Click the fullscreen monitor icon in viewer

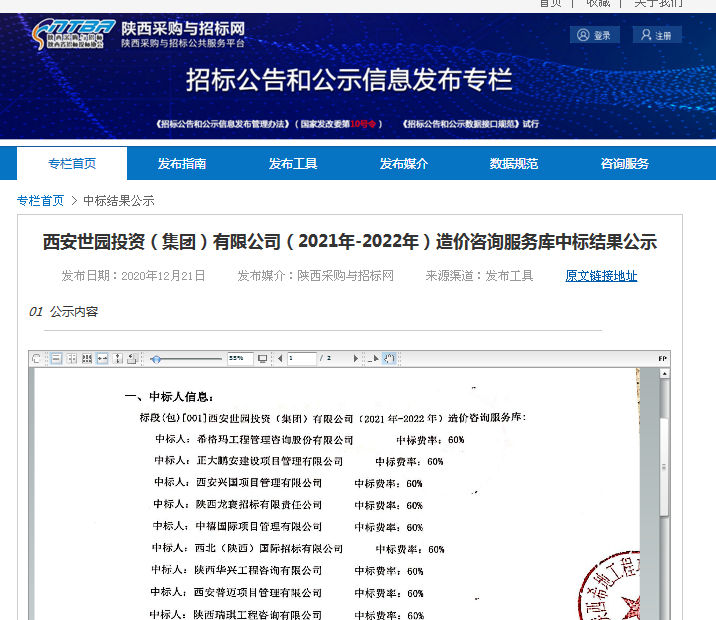[x=263, y=358]
